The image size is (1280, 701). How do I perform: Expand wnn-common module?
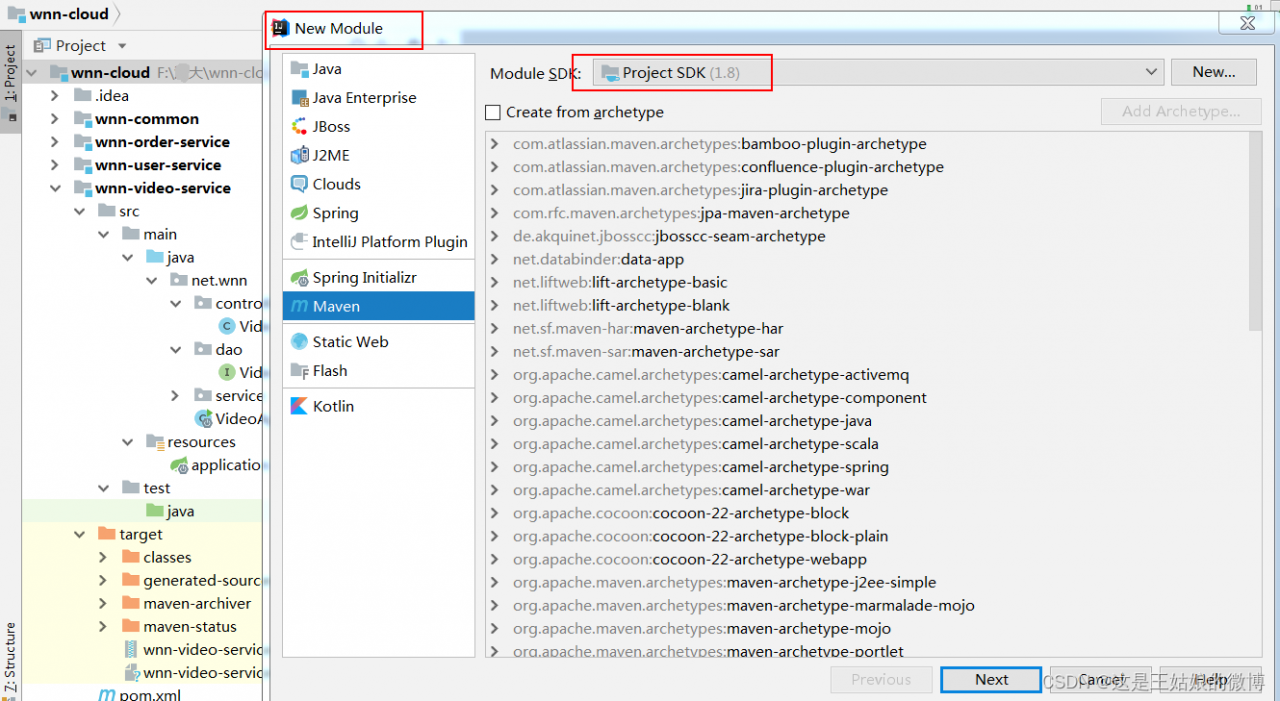(56, 119)
